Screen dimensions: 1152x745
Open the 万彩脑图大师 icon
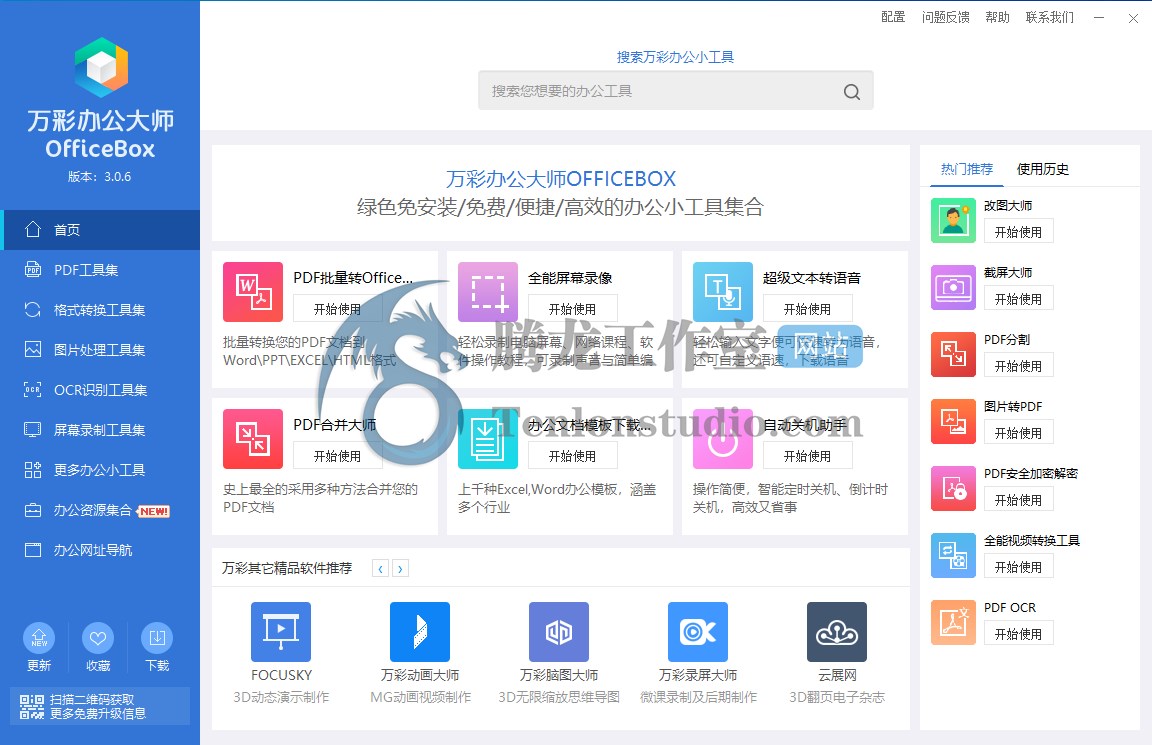click(x=558, y=632)
